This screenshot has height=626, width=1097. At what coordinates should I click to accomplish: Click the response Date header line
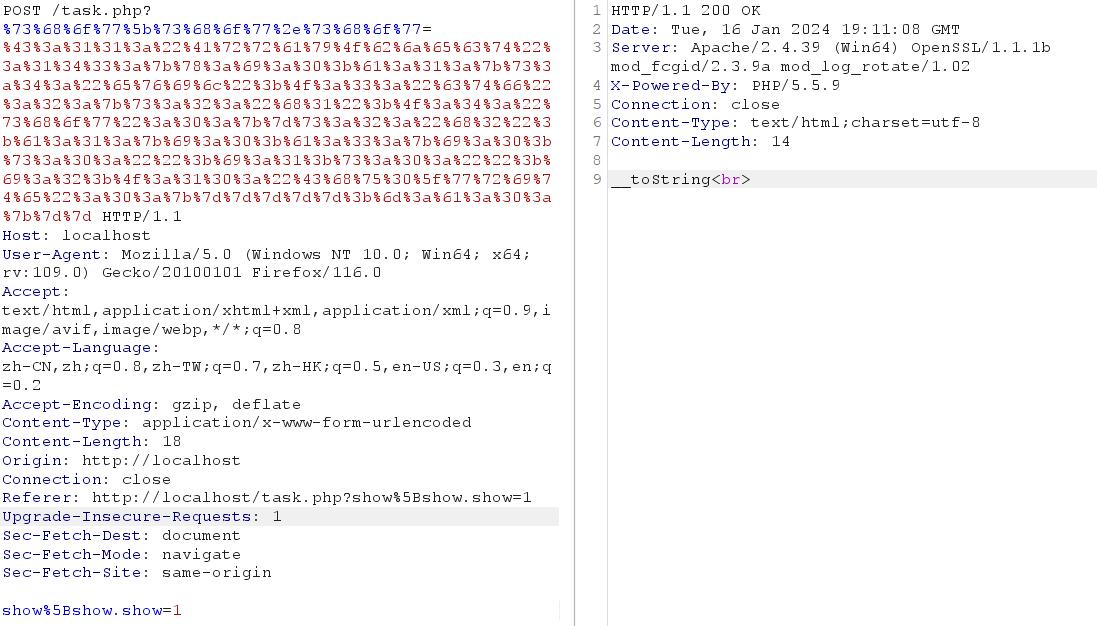[x=785, y=30]
